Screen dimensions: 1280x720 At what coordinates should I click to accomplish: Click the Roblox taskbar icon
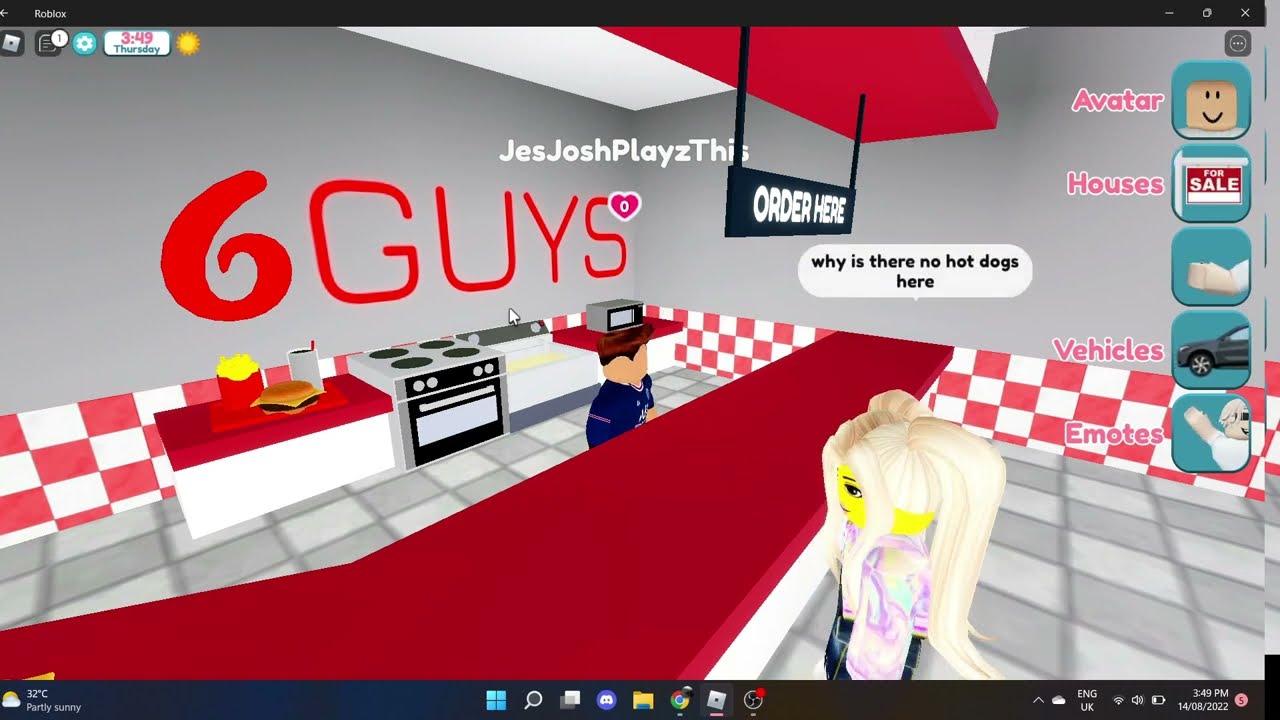pos(717,700)
